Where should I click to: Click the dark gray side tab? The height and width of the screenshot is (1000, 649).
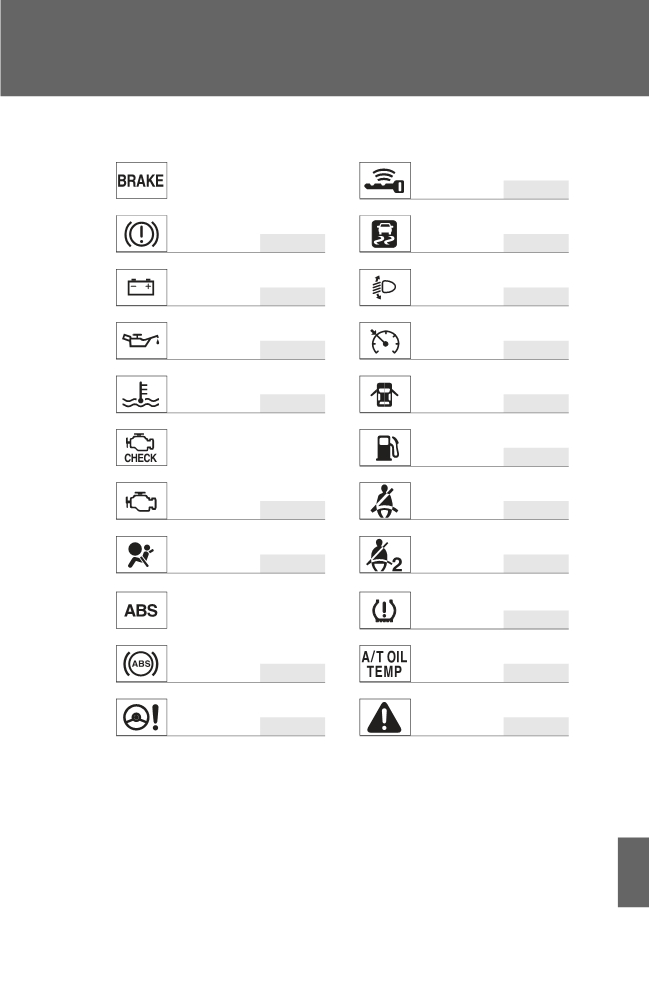coord(633,872)
